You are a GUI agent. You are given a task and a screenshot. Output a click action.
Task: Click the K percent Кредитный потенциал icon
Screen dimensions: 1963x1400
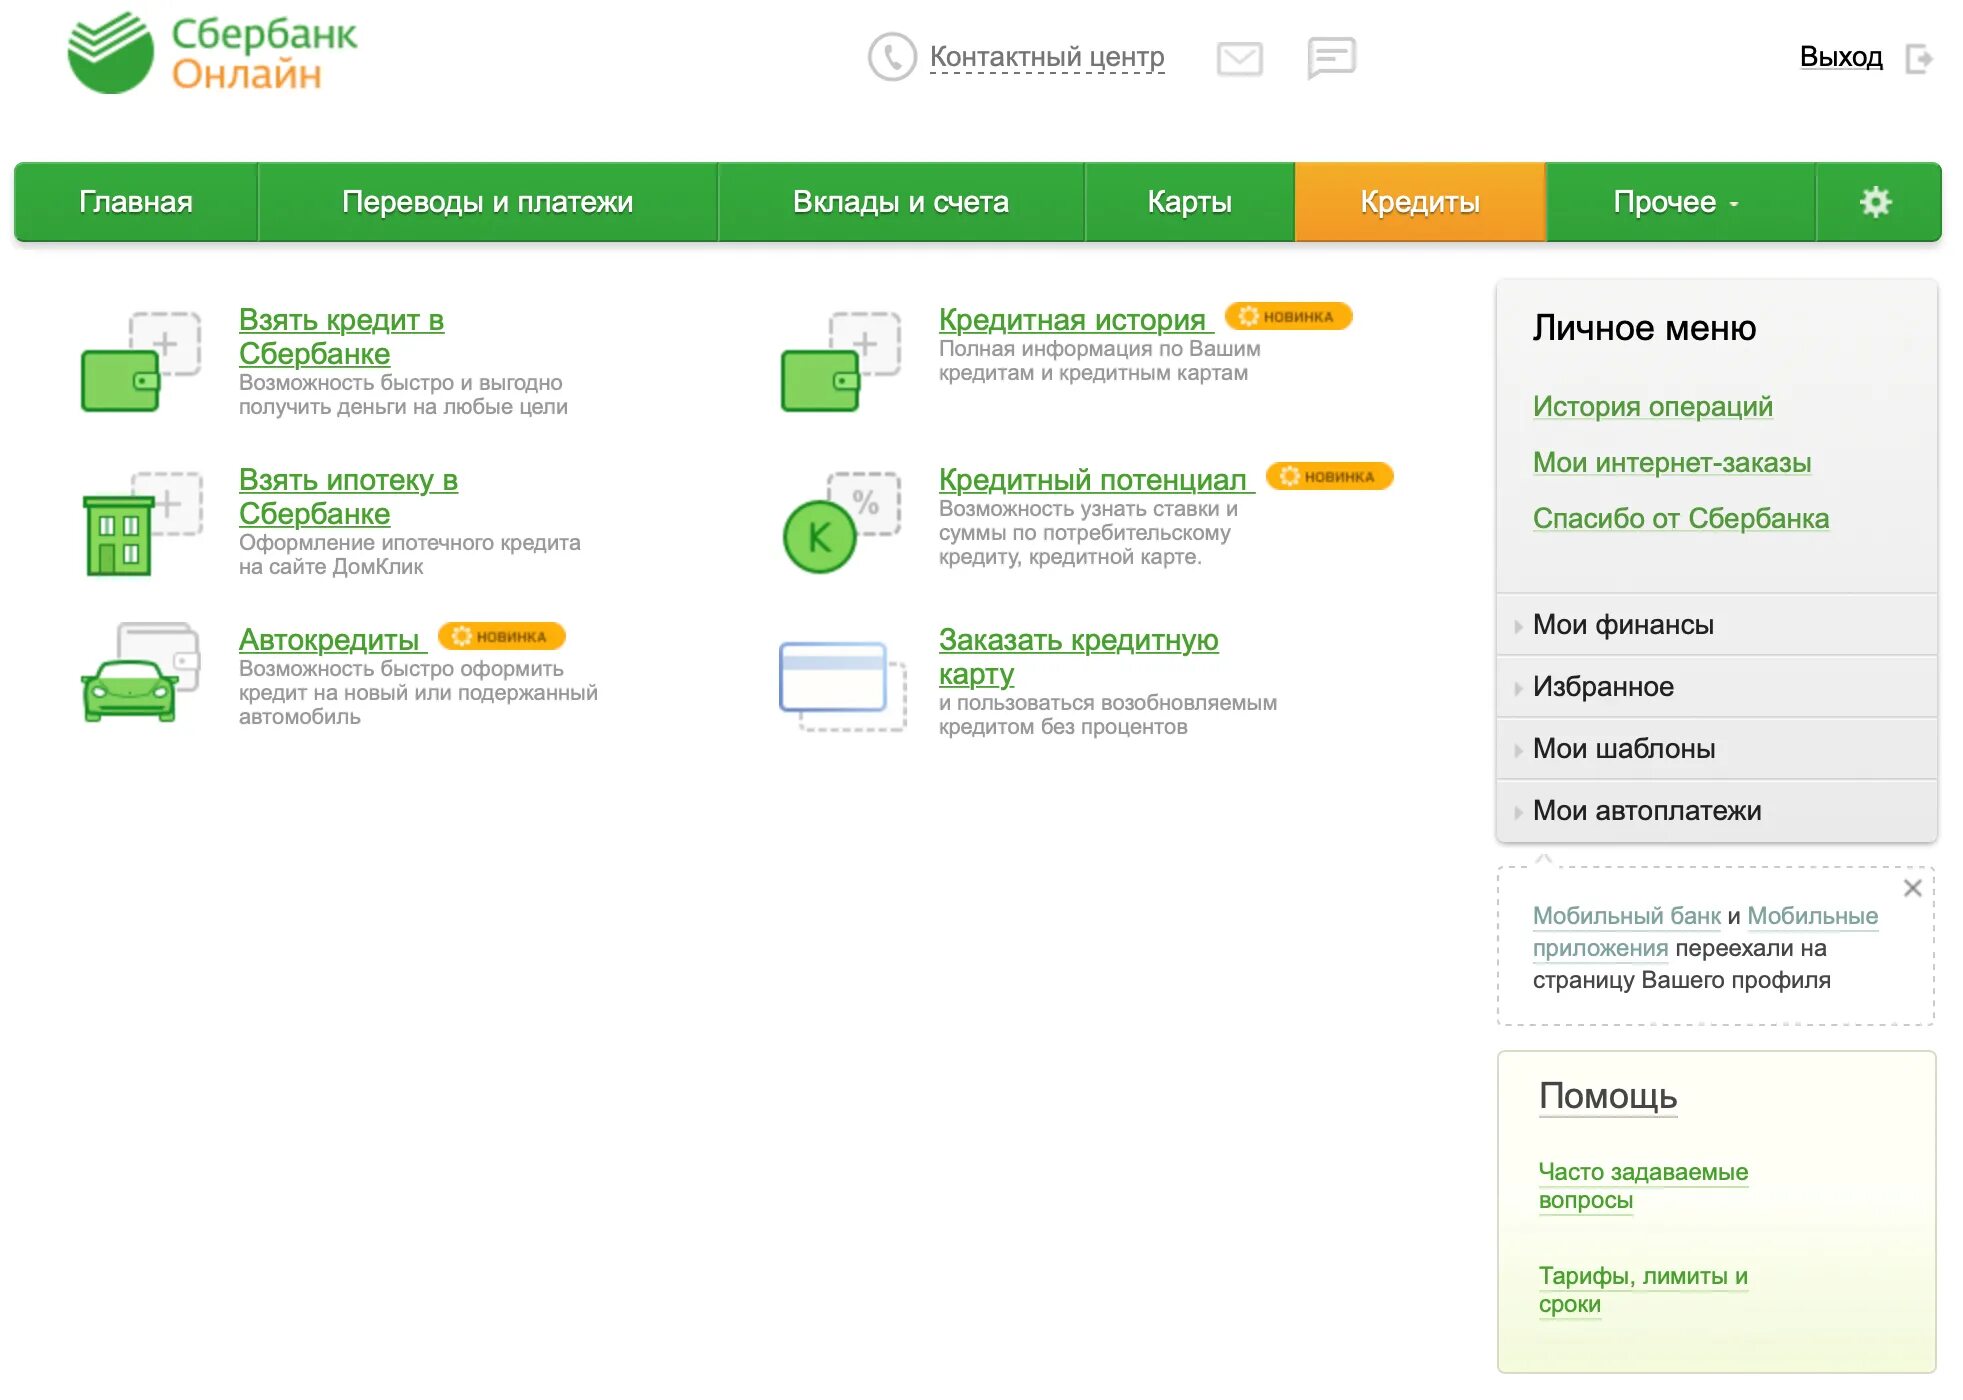point(841,521)
